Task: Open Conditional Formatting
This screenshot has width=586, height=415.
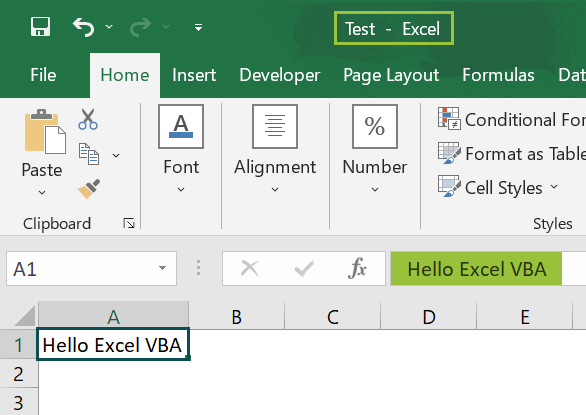Action: click(512, 119)
